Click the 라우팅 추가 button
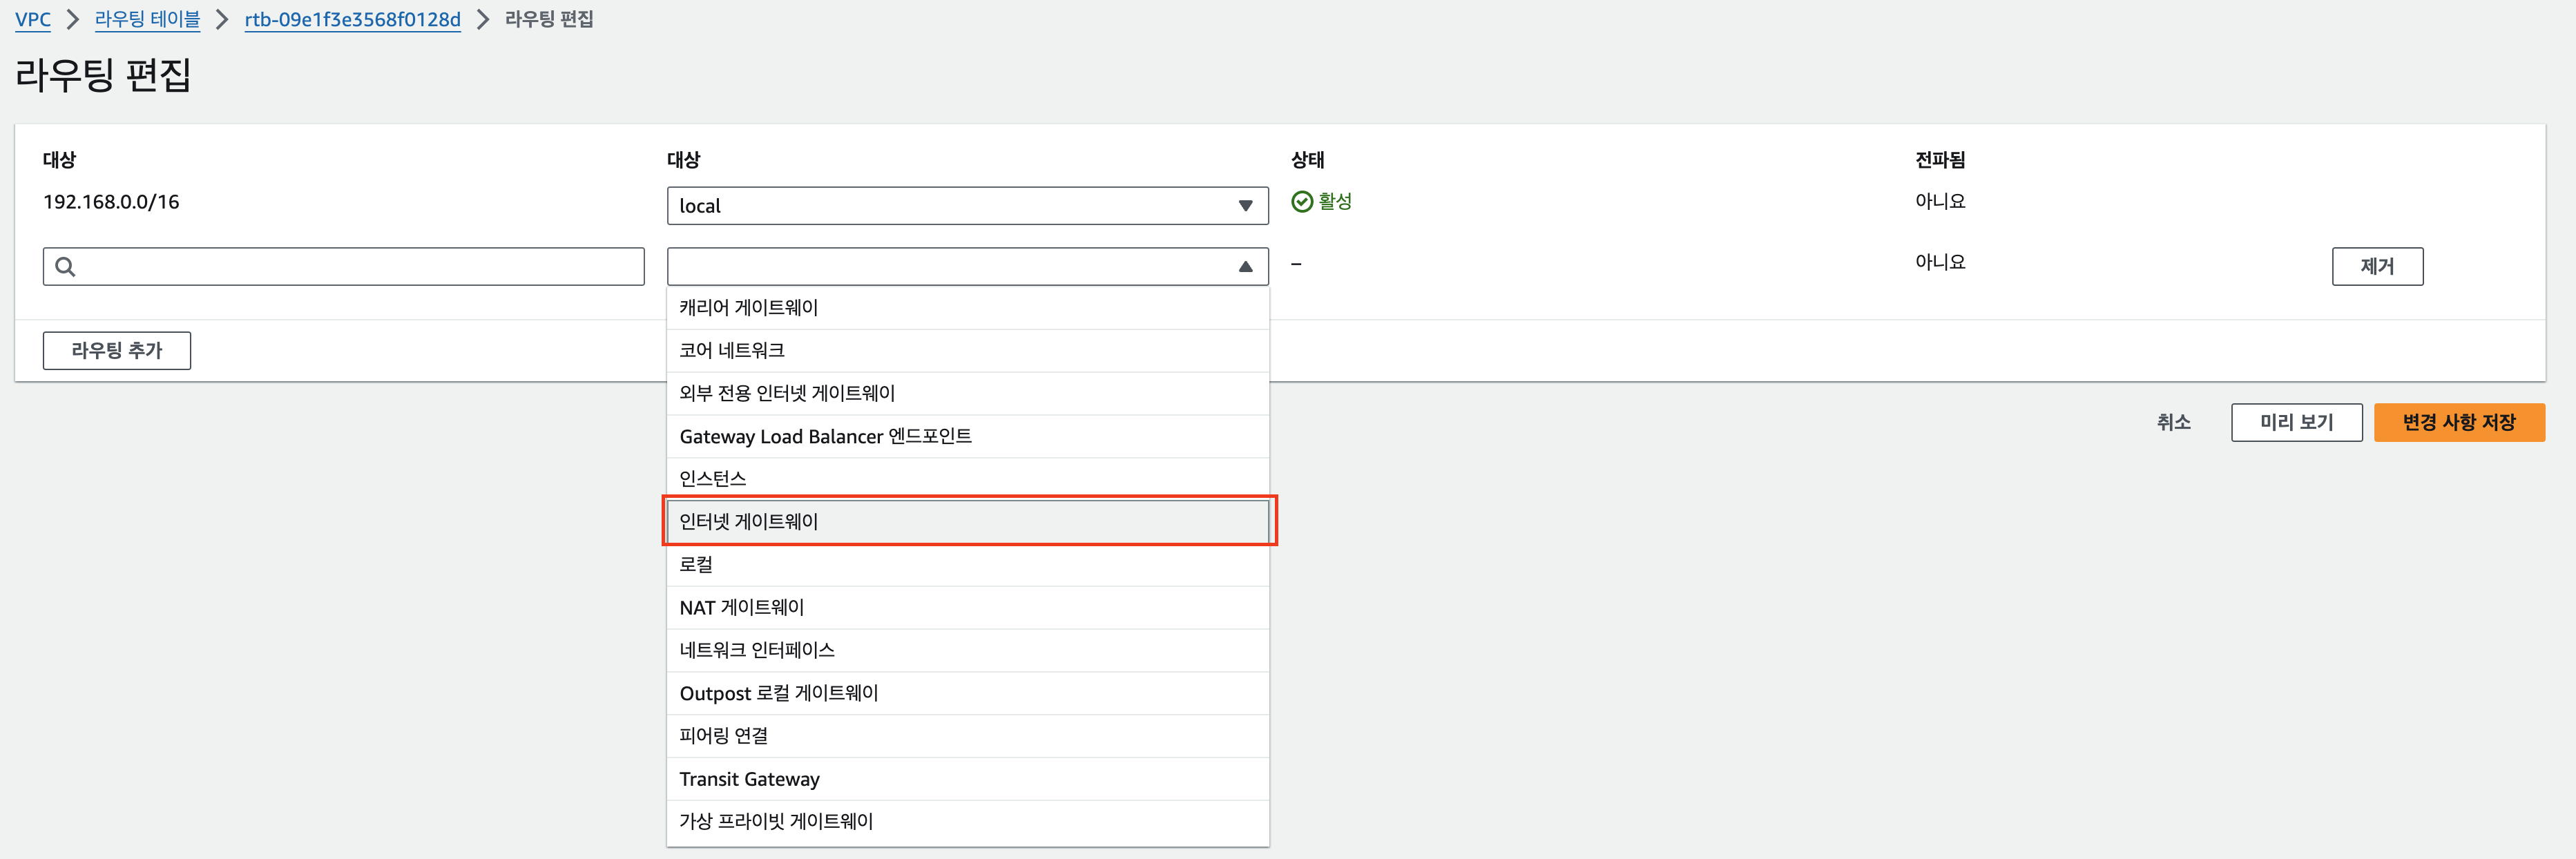 [x=117, y=350]
